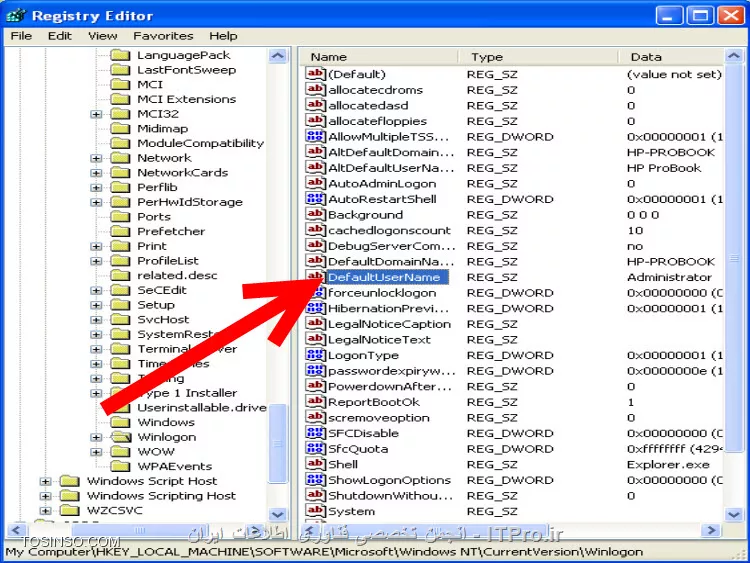Select the Prefetcher key
Image resolution: width=750 pixels, height=563 pixels.
171,232
